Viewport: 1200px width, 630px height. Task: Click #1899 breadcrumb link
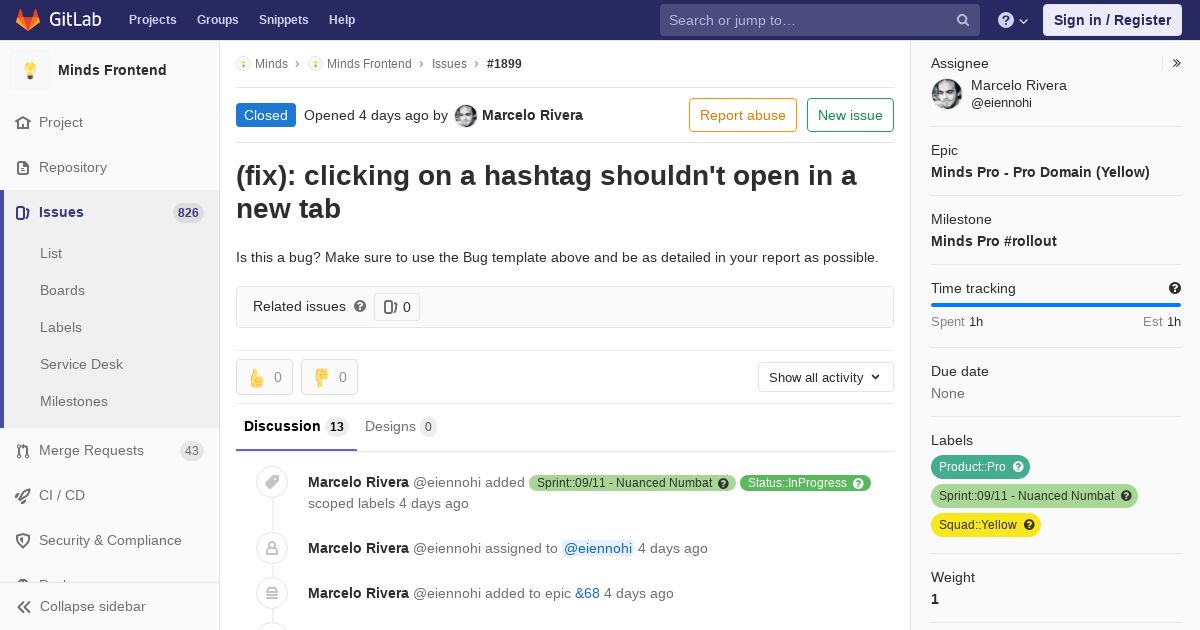(504, 64)
